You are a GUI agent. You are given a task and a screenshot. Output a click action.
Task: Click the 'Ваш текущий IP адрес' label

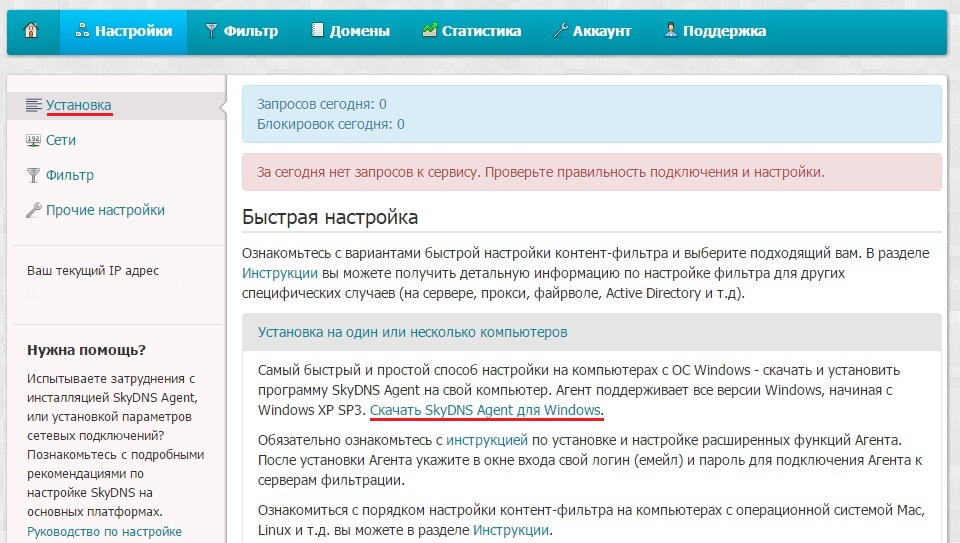click(93, 271)
